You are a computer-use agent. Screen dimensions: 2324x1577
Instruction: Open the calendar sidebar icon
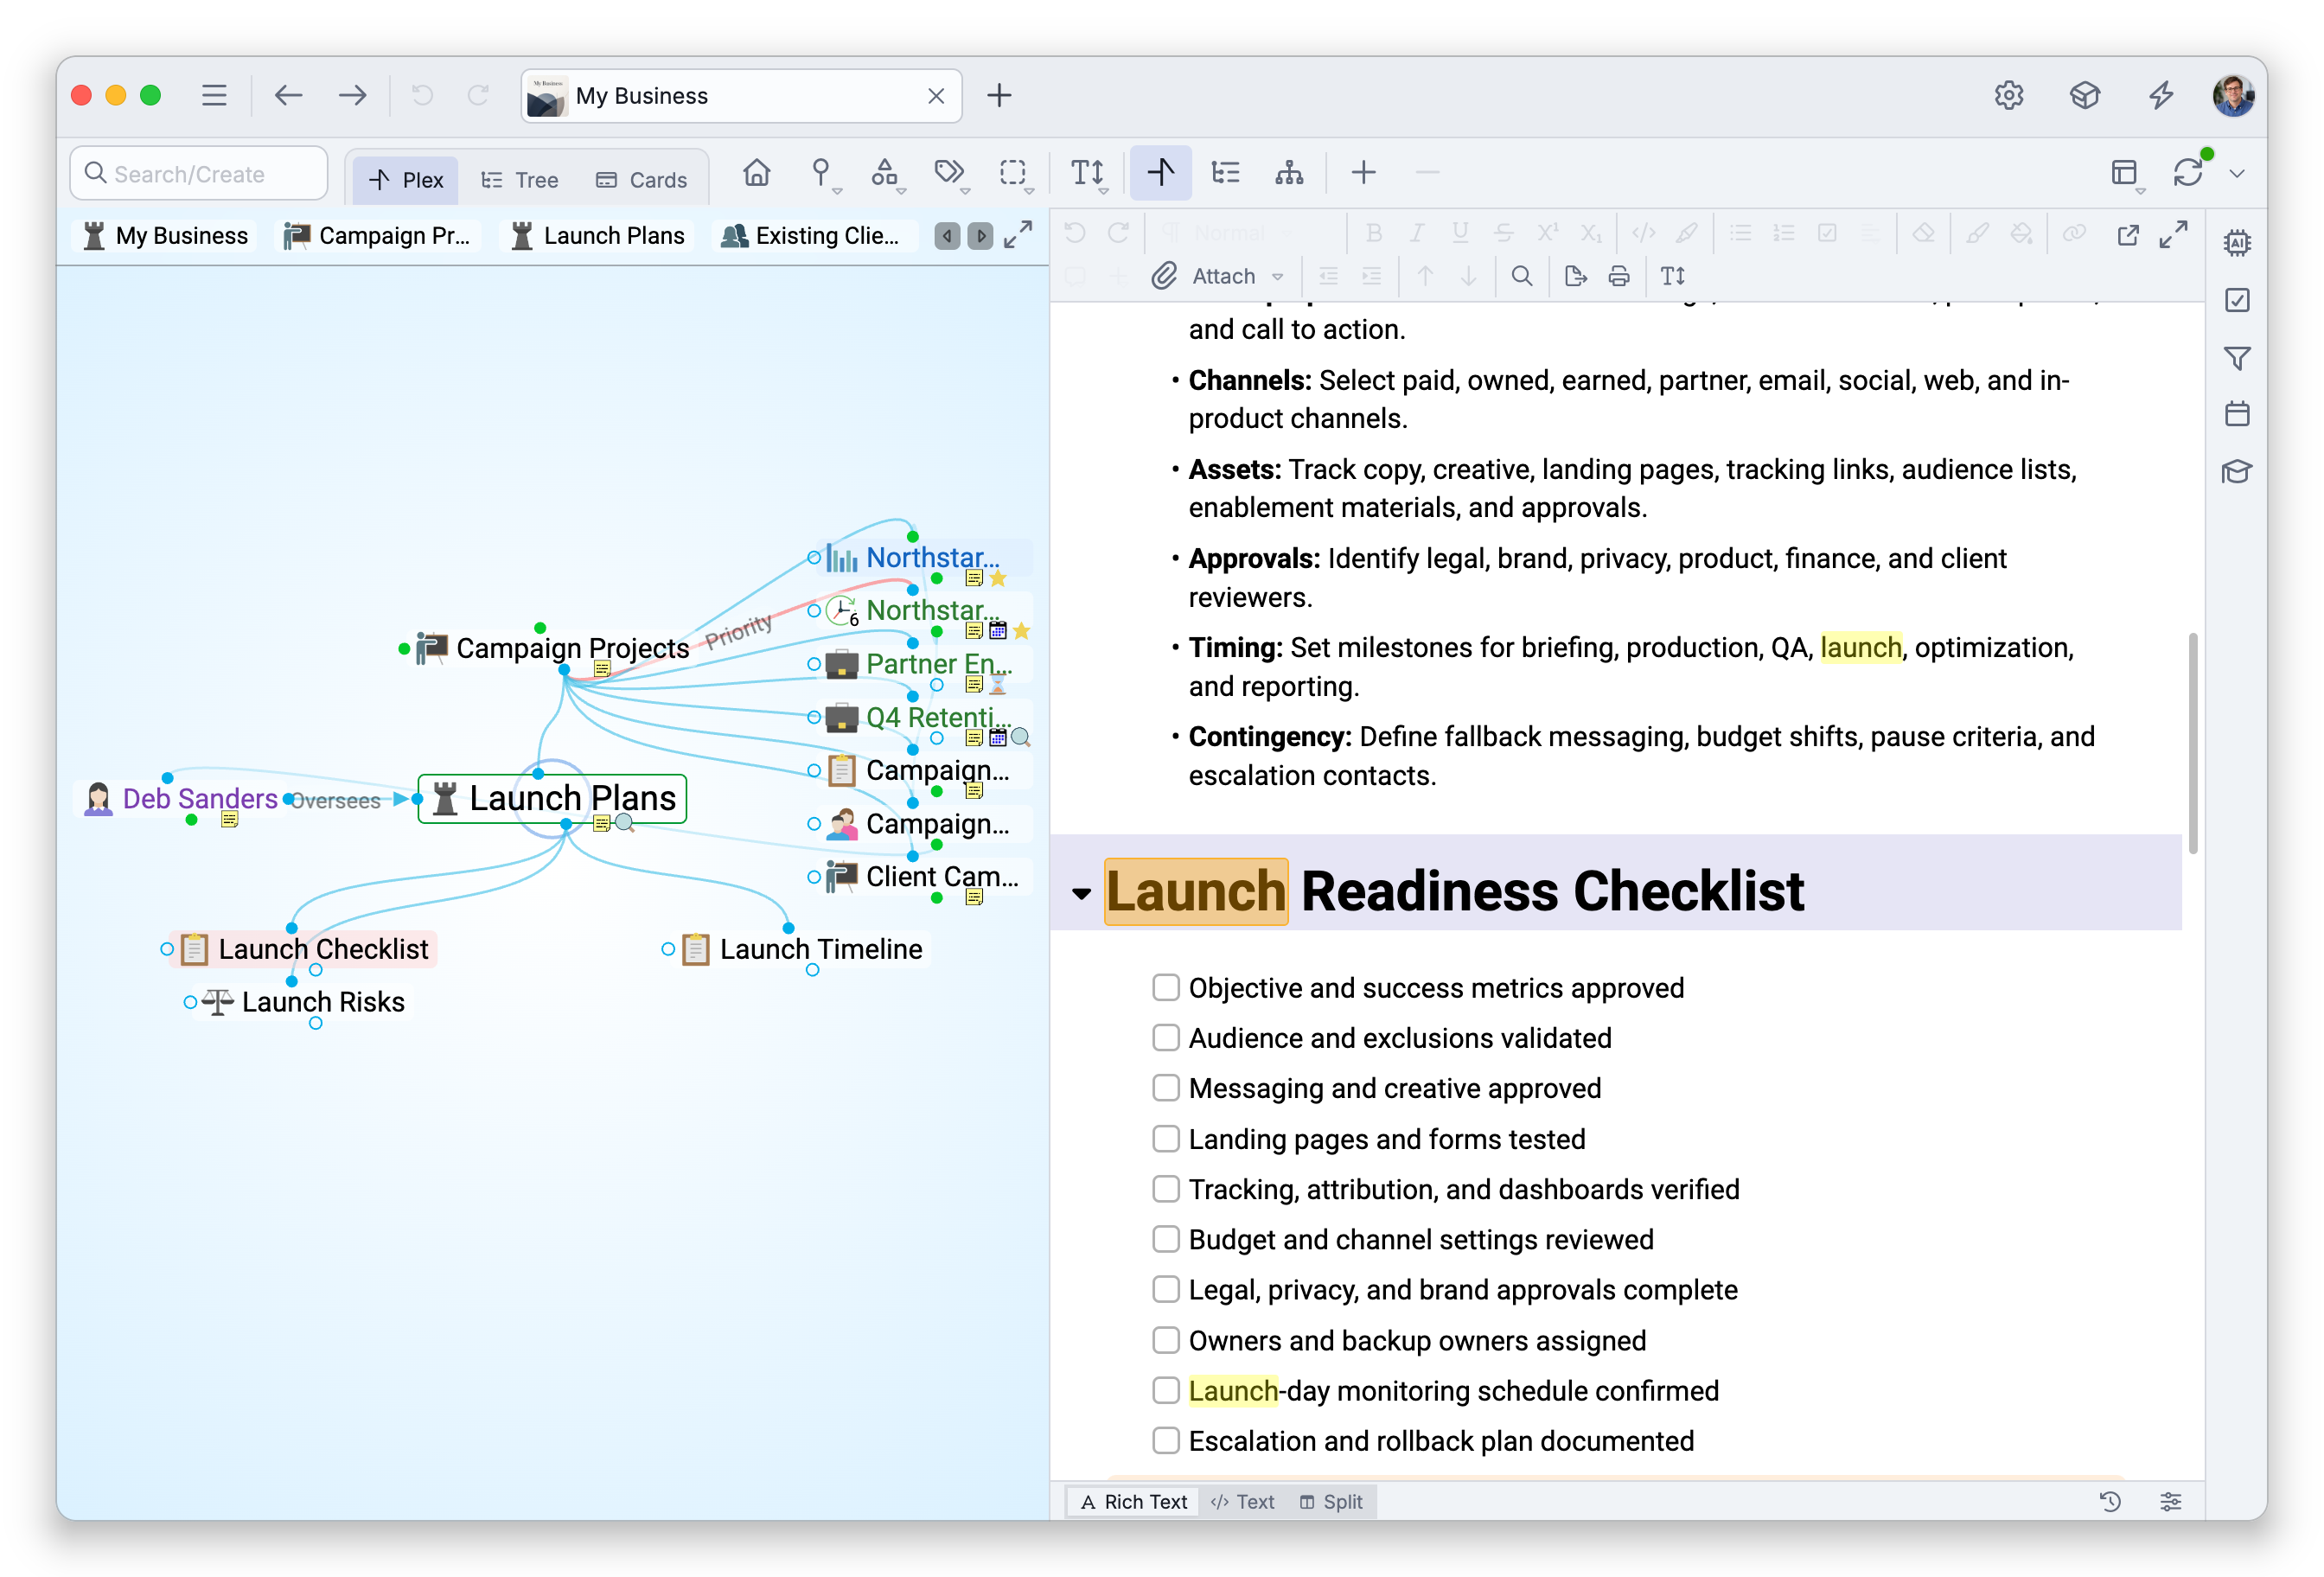[2237, 414]
